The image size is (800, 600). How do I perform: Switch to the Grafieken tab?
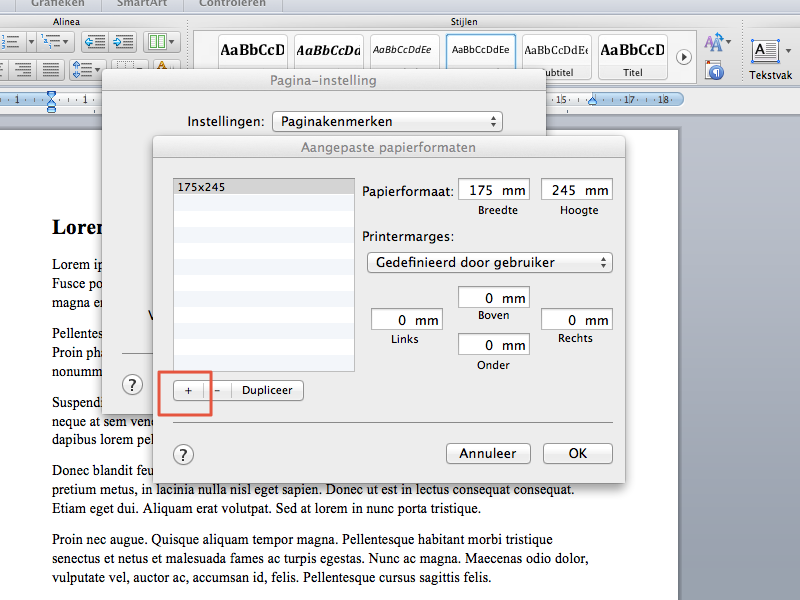[x=57, y=4]
